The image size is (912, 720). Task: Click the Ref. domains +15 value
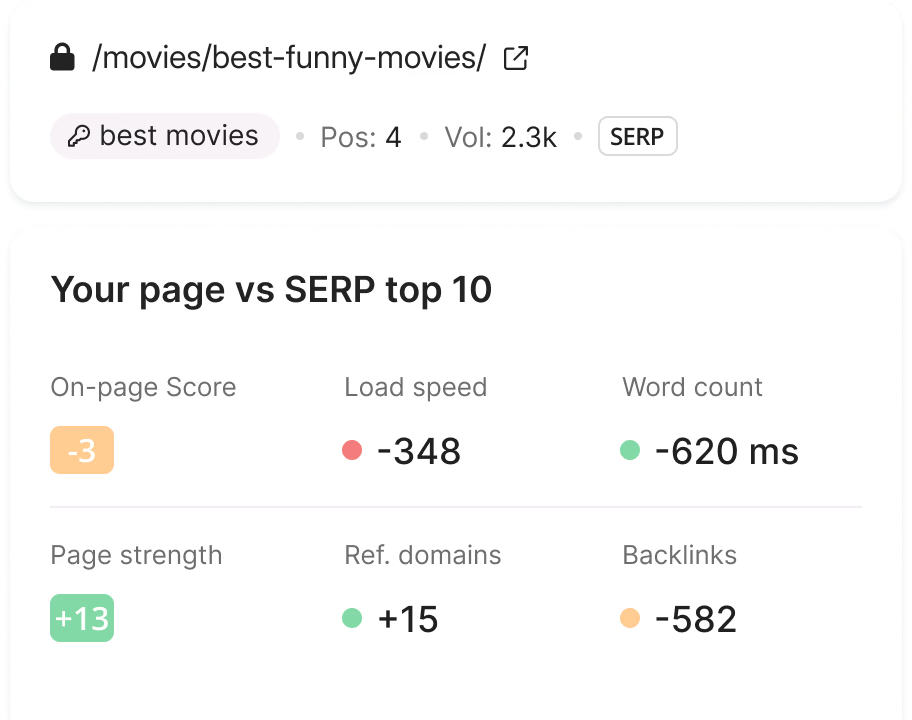click(406, 619)
